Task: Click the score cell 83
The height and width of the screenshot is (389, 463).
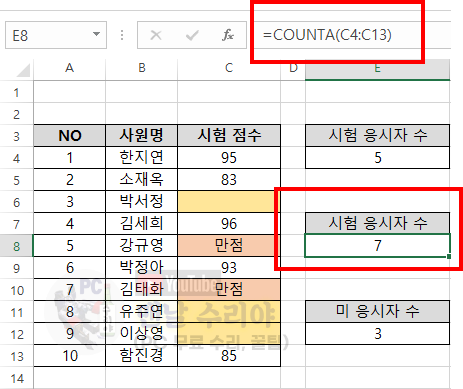Action: tap(229, 180)
